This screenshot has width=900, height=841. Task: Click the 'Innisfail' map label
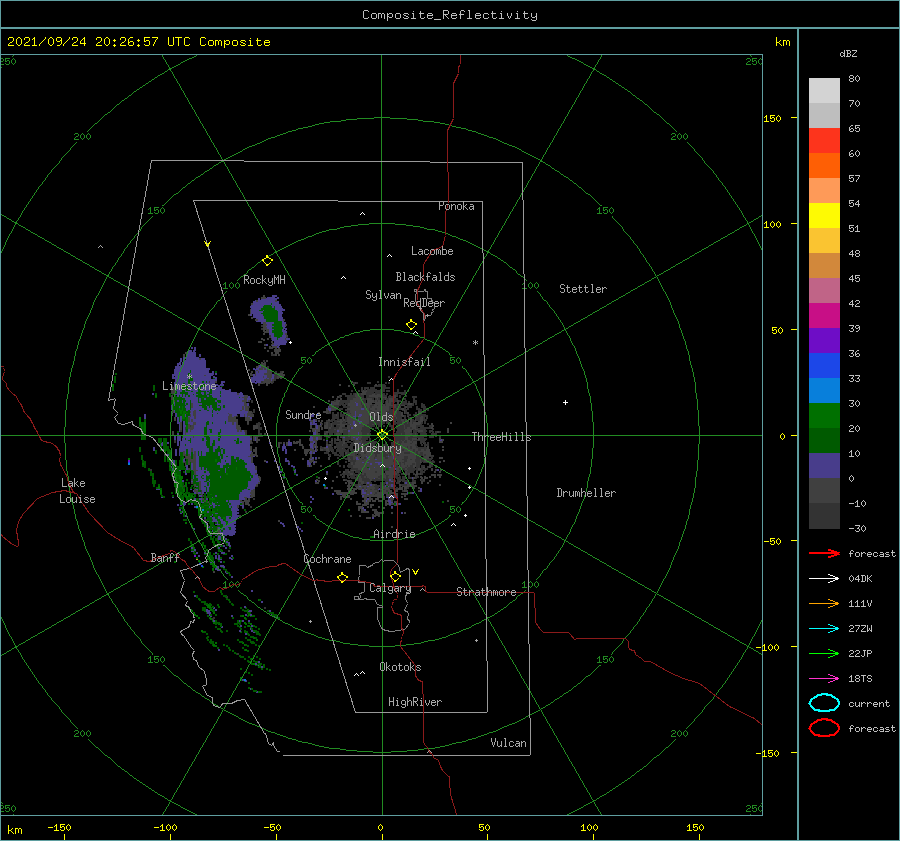(404, 362)
